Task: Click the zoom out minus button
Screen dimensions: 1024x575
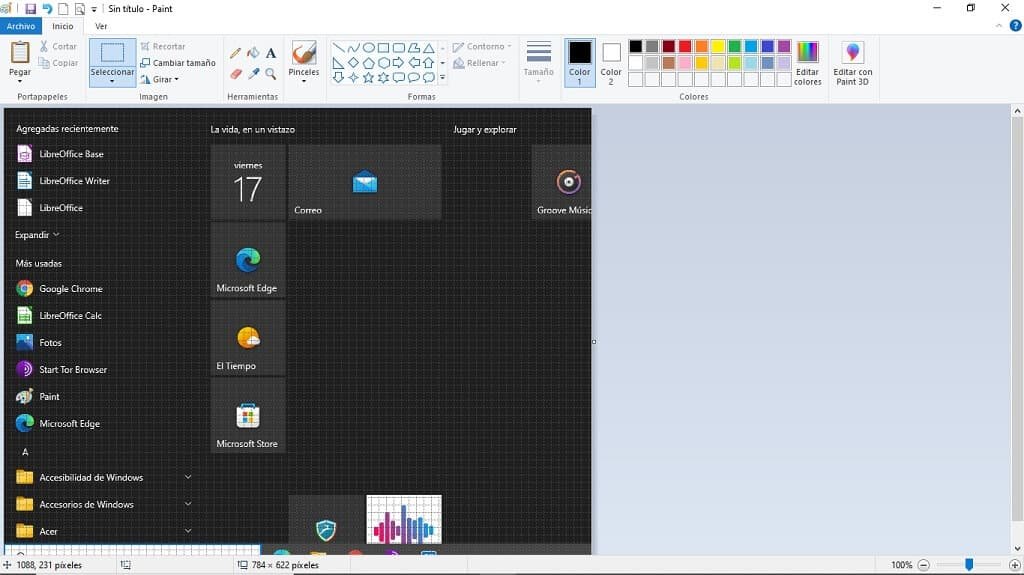Action: tap(923, 565)
